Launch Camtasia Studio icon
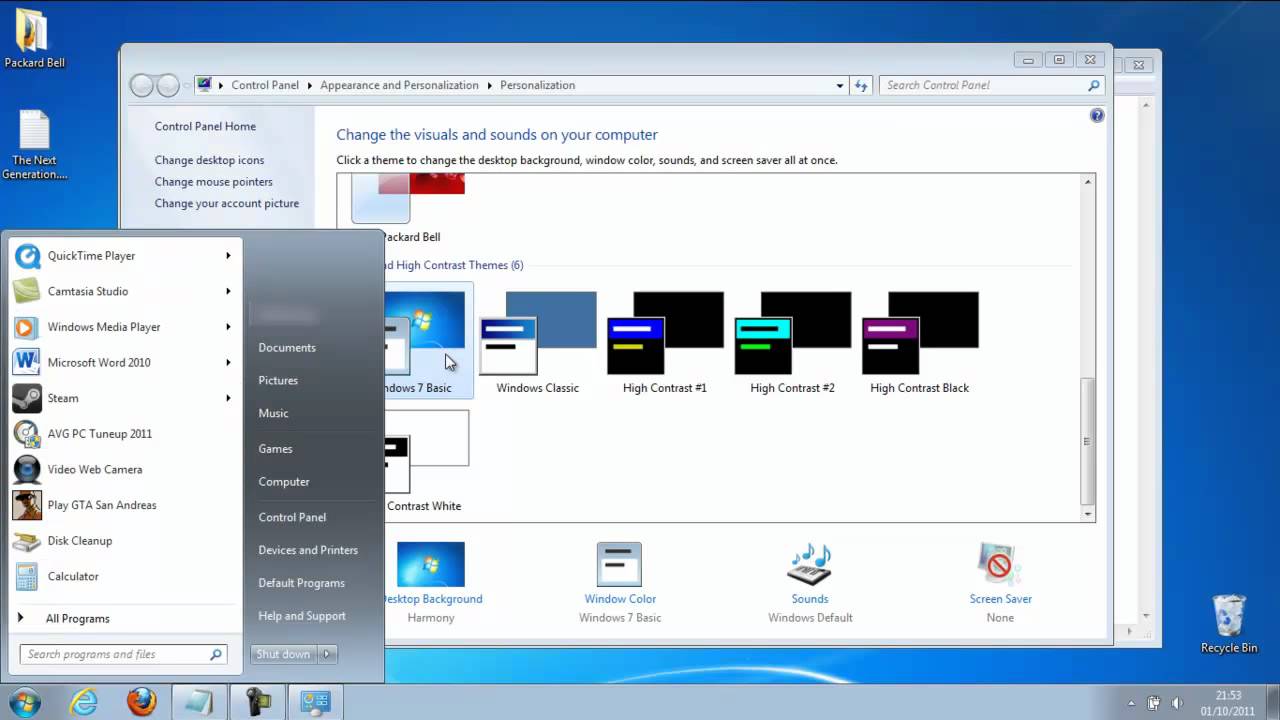Image resolution: width=1280 pixels, height=720 pixels. pos(27,291)
